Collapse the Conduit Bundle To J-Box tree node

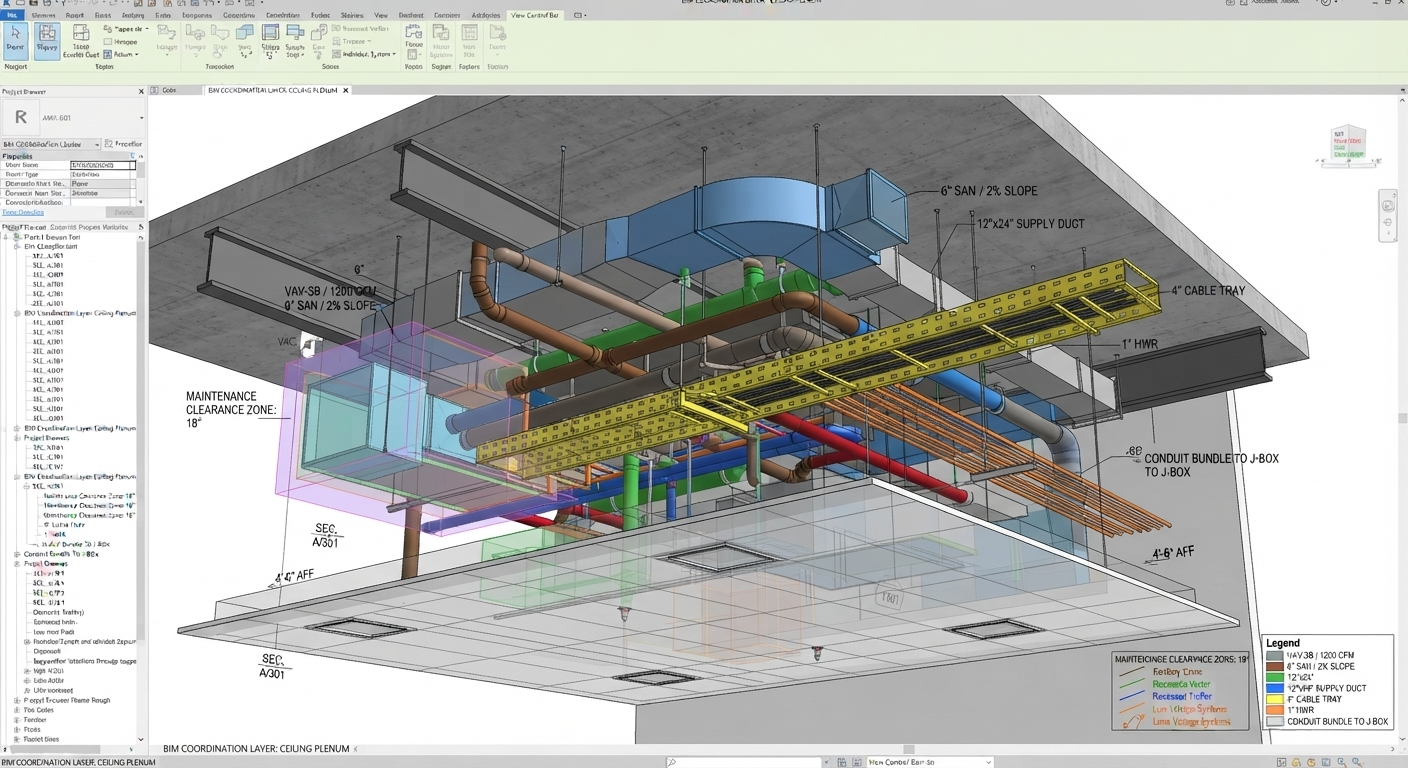point(16,554)
